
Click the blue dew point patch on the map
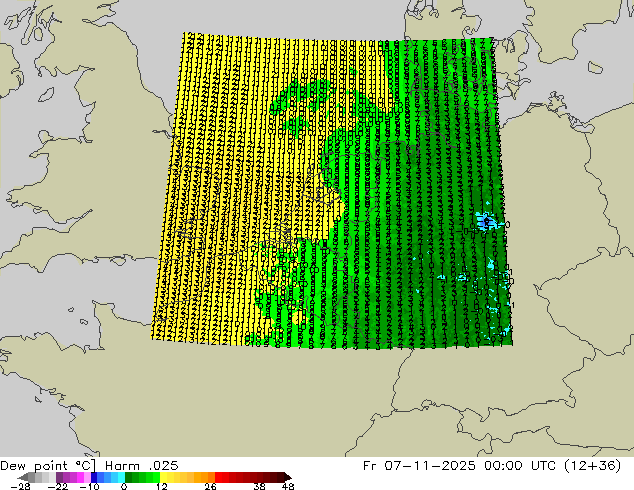pos(485,222)
